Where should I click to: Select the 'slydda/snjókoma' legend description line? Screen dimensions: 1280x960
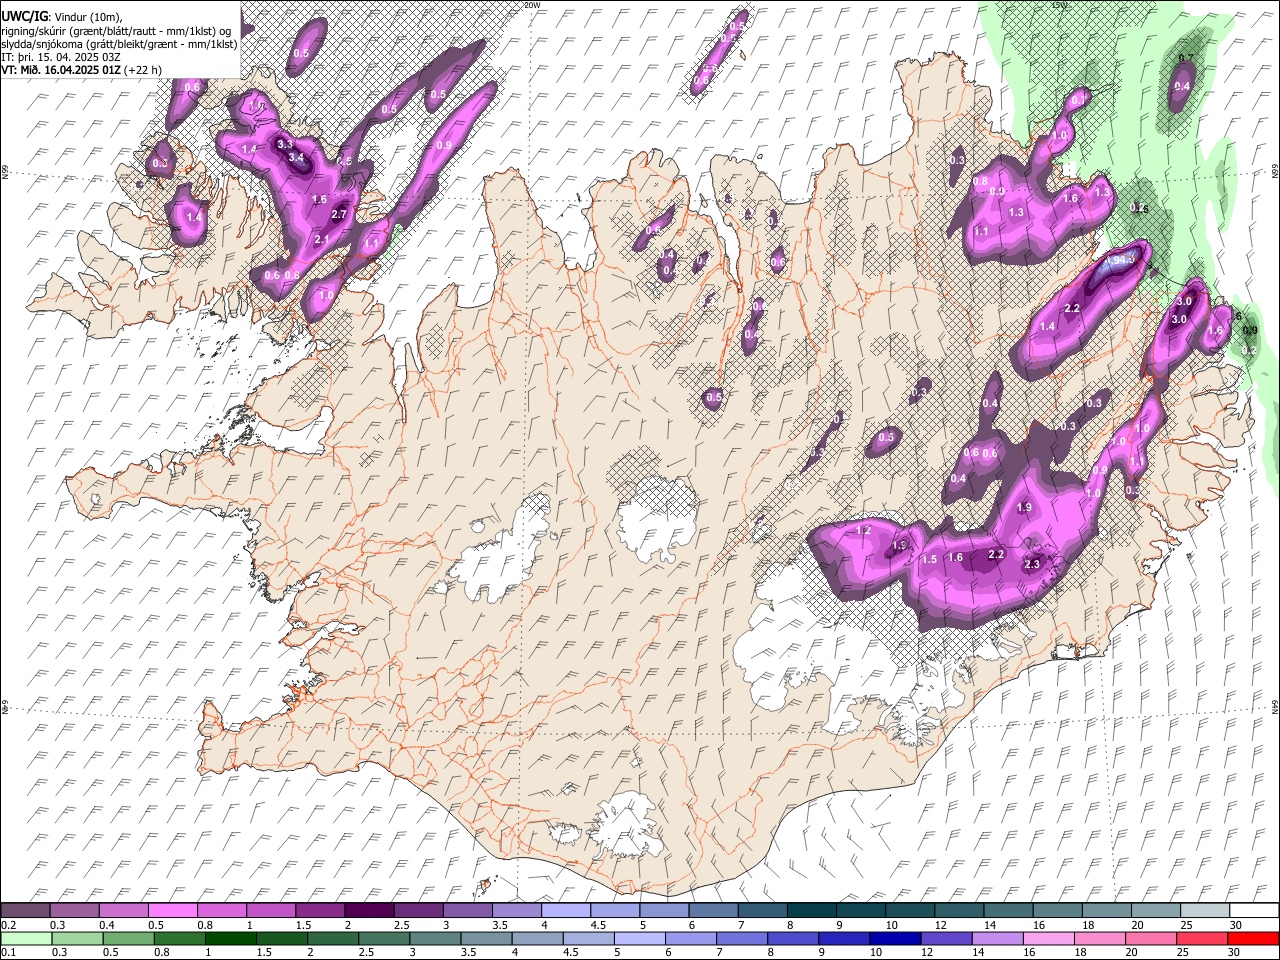click(119, 44)
